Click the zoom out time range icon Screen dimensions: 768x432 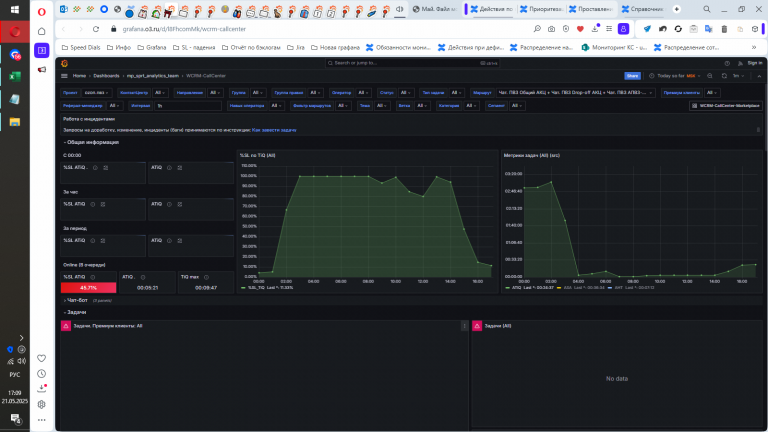710,76
